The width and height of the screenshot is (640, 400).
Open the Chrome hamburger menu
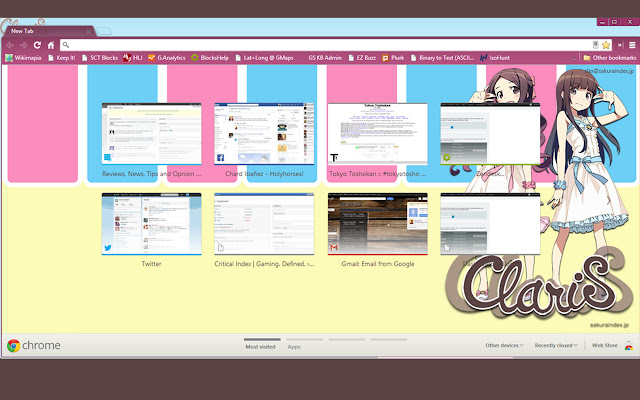click(x=632, y=45)
